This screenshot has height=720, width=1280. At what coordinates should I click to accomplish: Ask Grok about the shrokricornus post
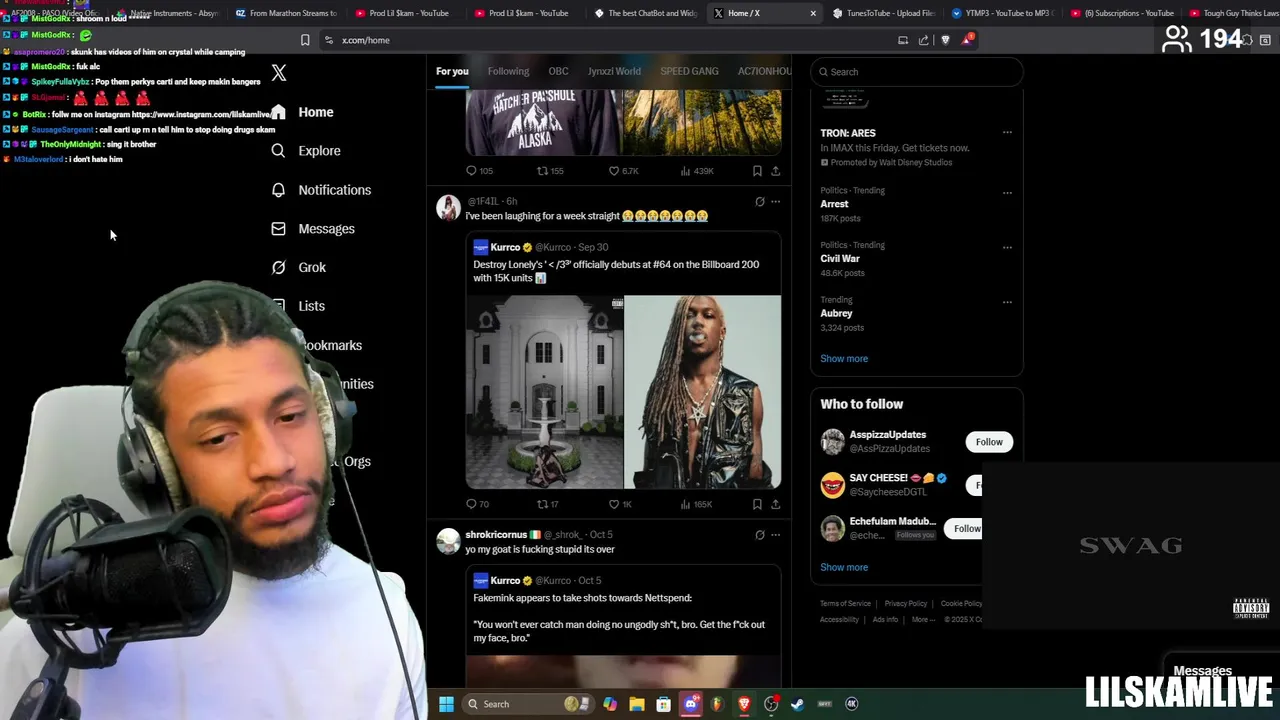pos(759,535)
